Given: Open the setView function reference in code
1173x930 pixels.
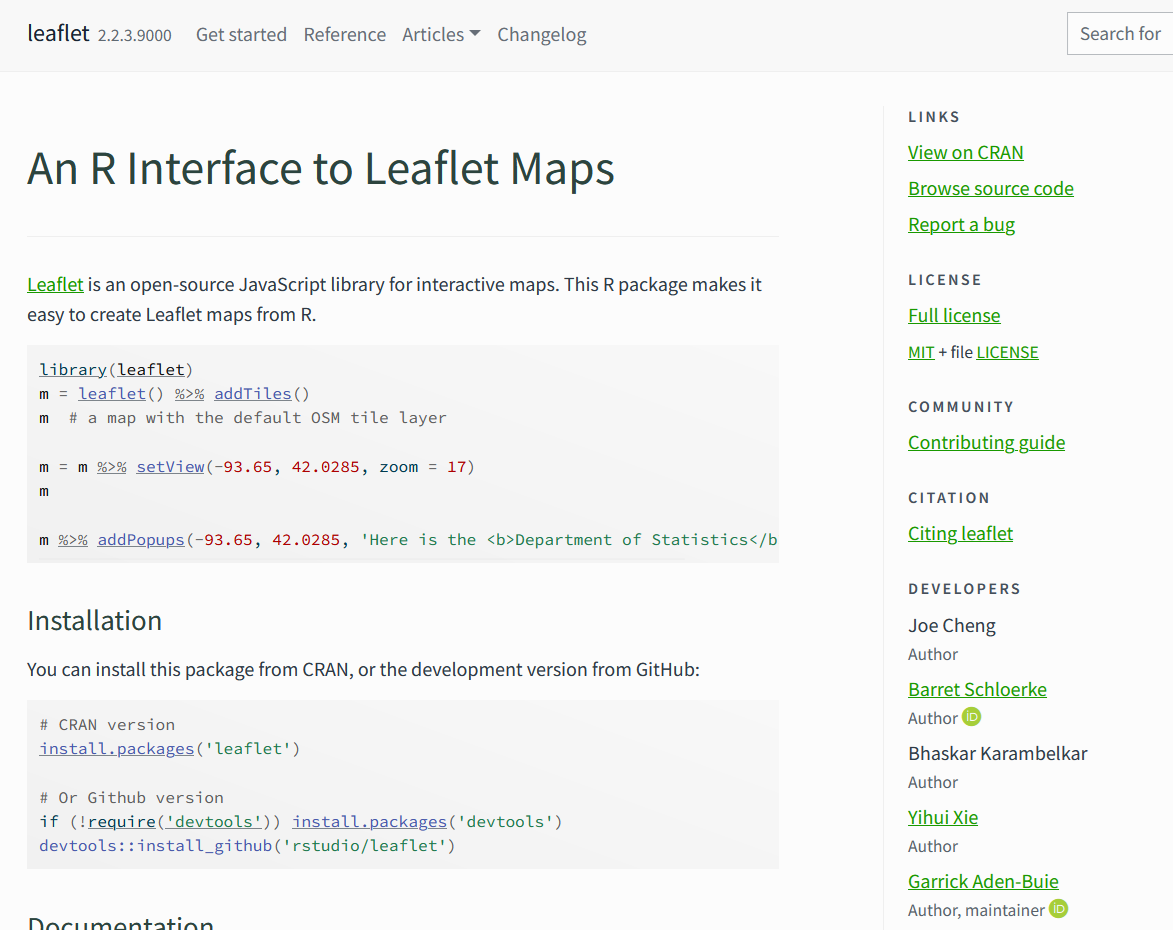Looking at the screenshot, I should pyautogui.click(x=170, y=466).
